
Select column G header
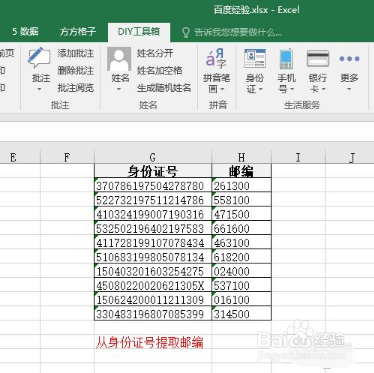point(153,157)
